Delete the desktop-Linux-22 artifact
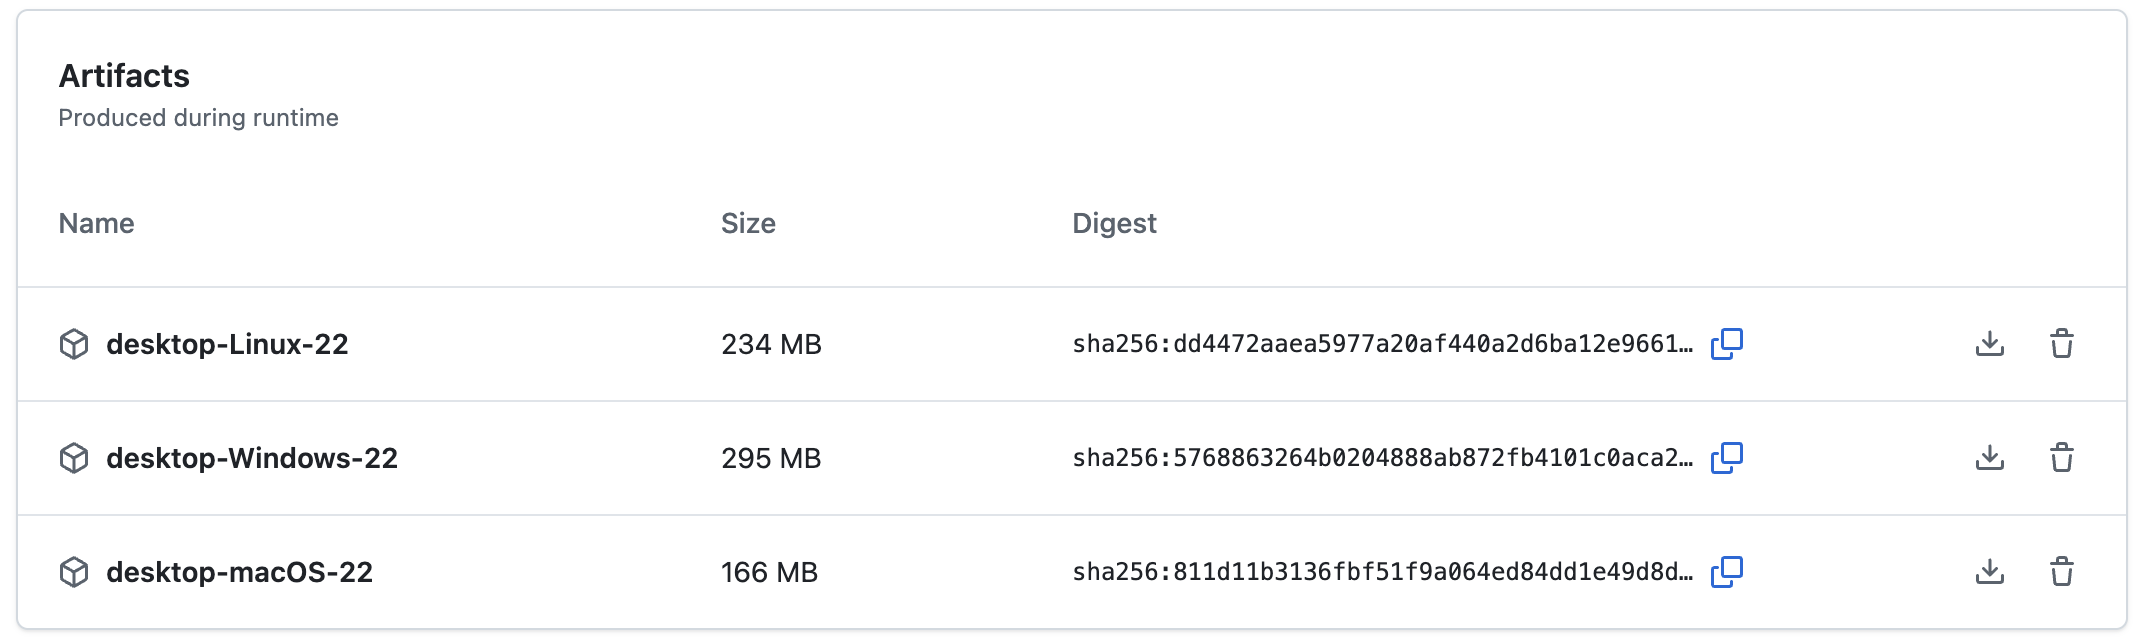This screenshot has width=2136, height=640. tap(2062, 344)
